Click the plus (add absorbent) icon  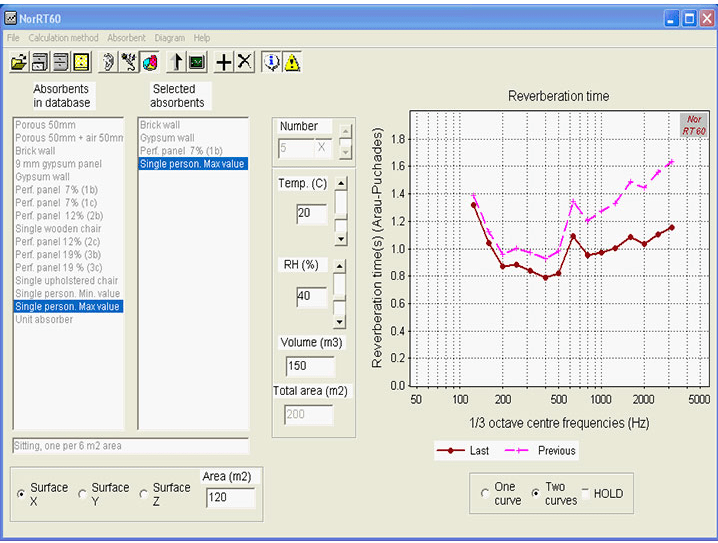pyautogui.click(x=225, y=62)
